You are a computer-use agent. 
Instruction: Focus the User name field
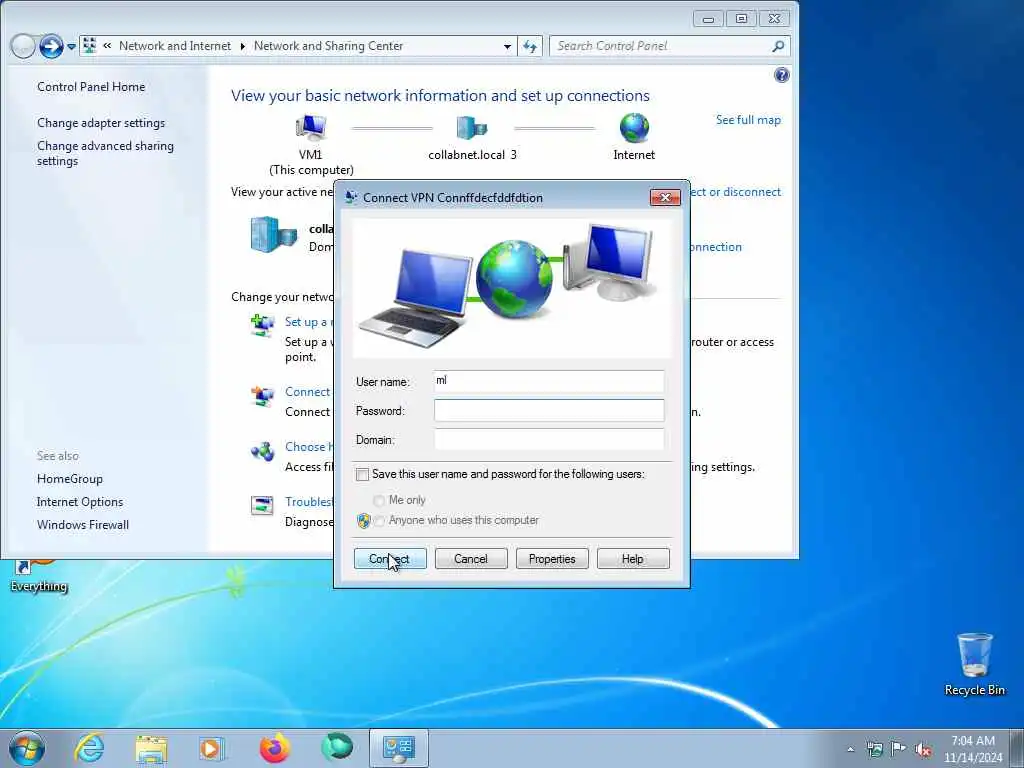click(x=549, y=381)
